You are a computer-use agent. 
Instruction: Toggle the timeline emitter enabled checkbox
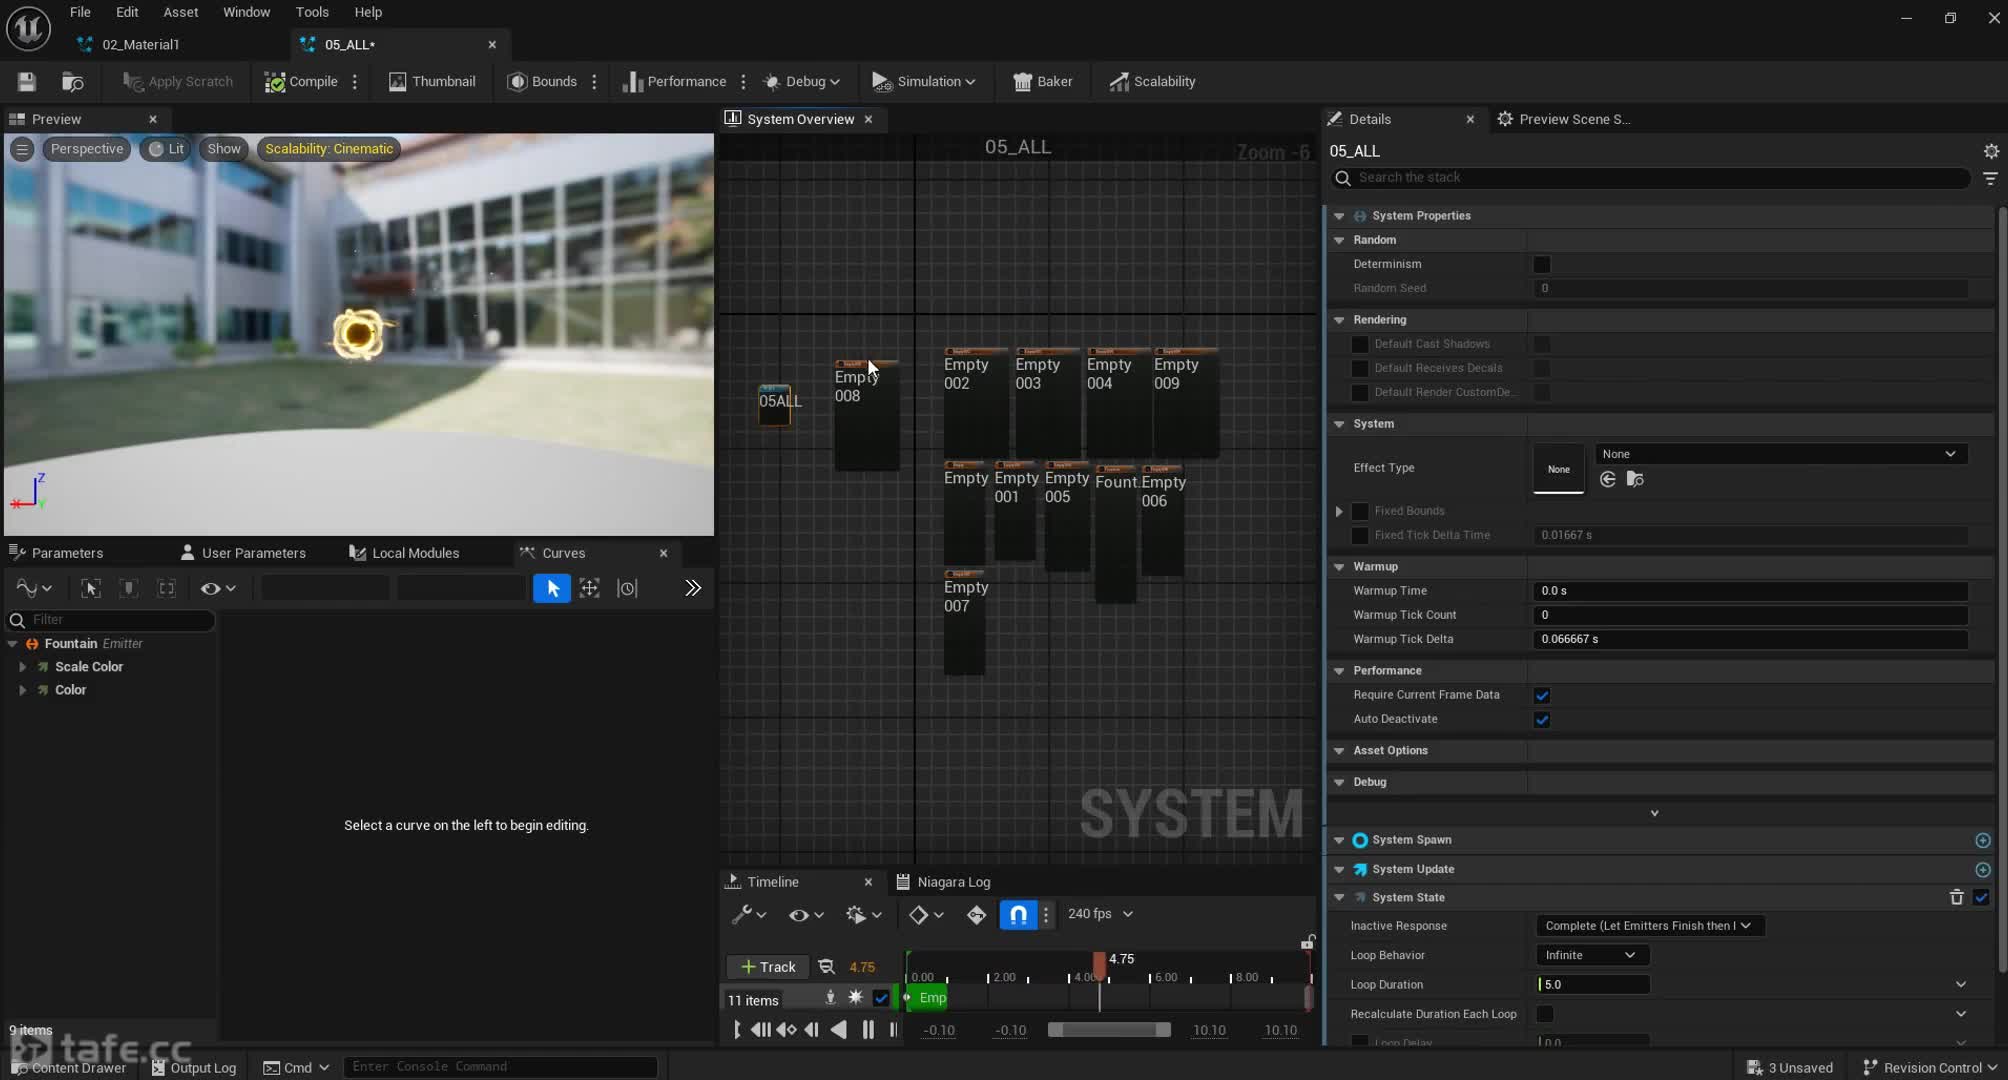(x=881, y=998)
